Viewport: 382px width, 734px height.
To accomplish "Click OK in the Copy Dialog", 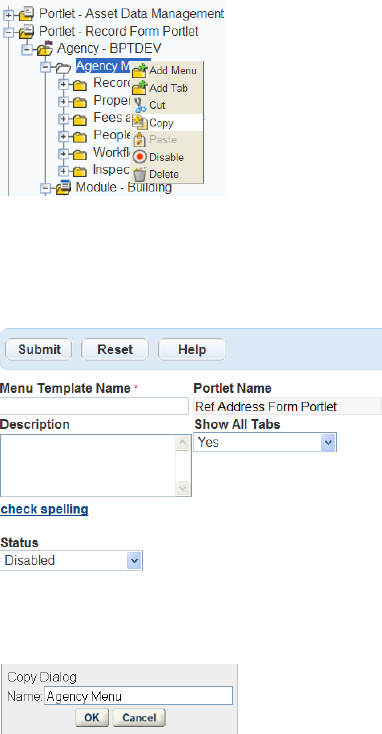I will [92, 718].
